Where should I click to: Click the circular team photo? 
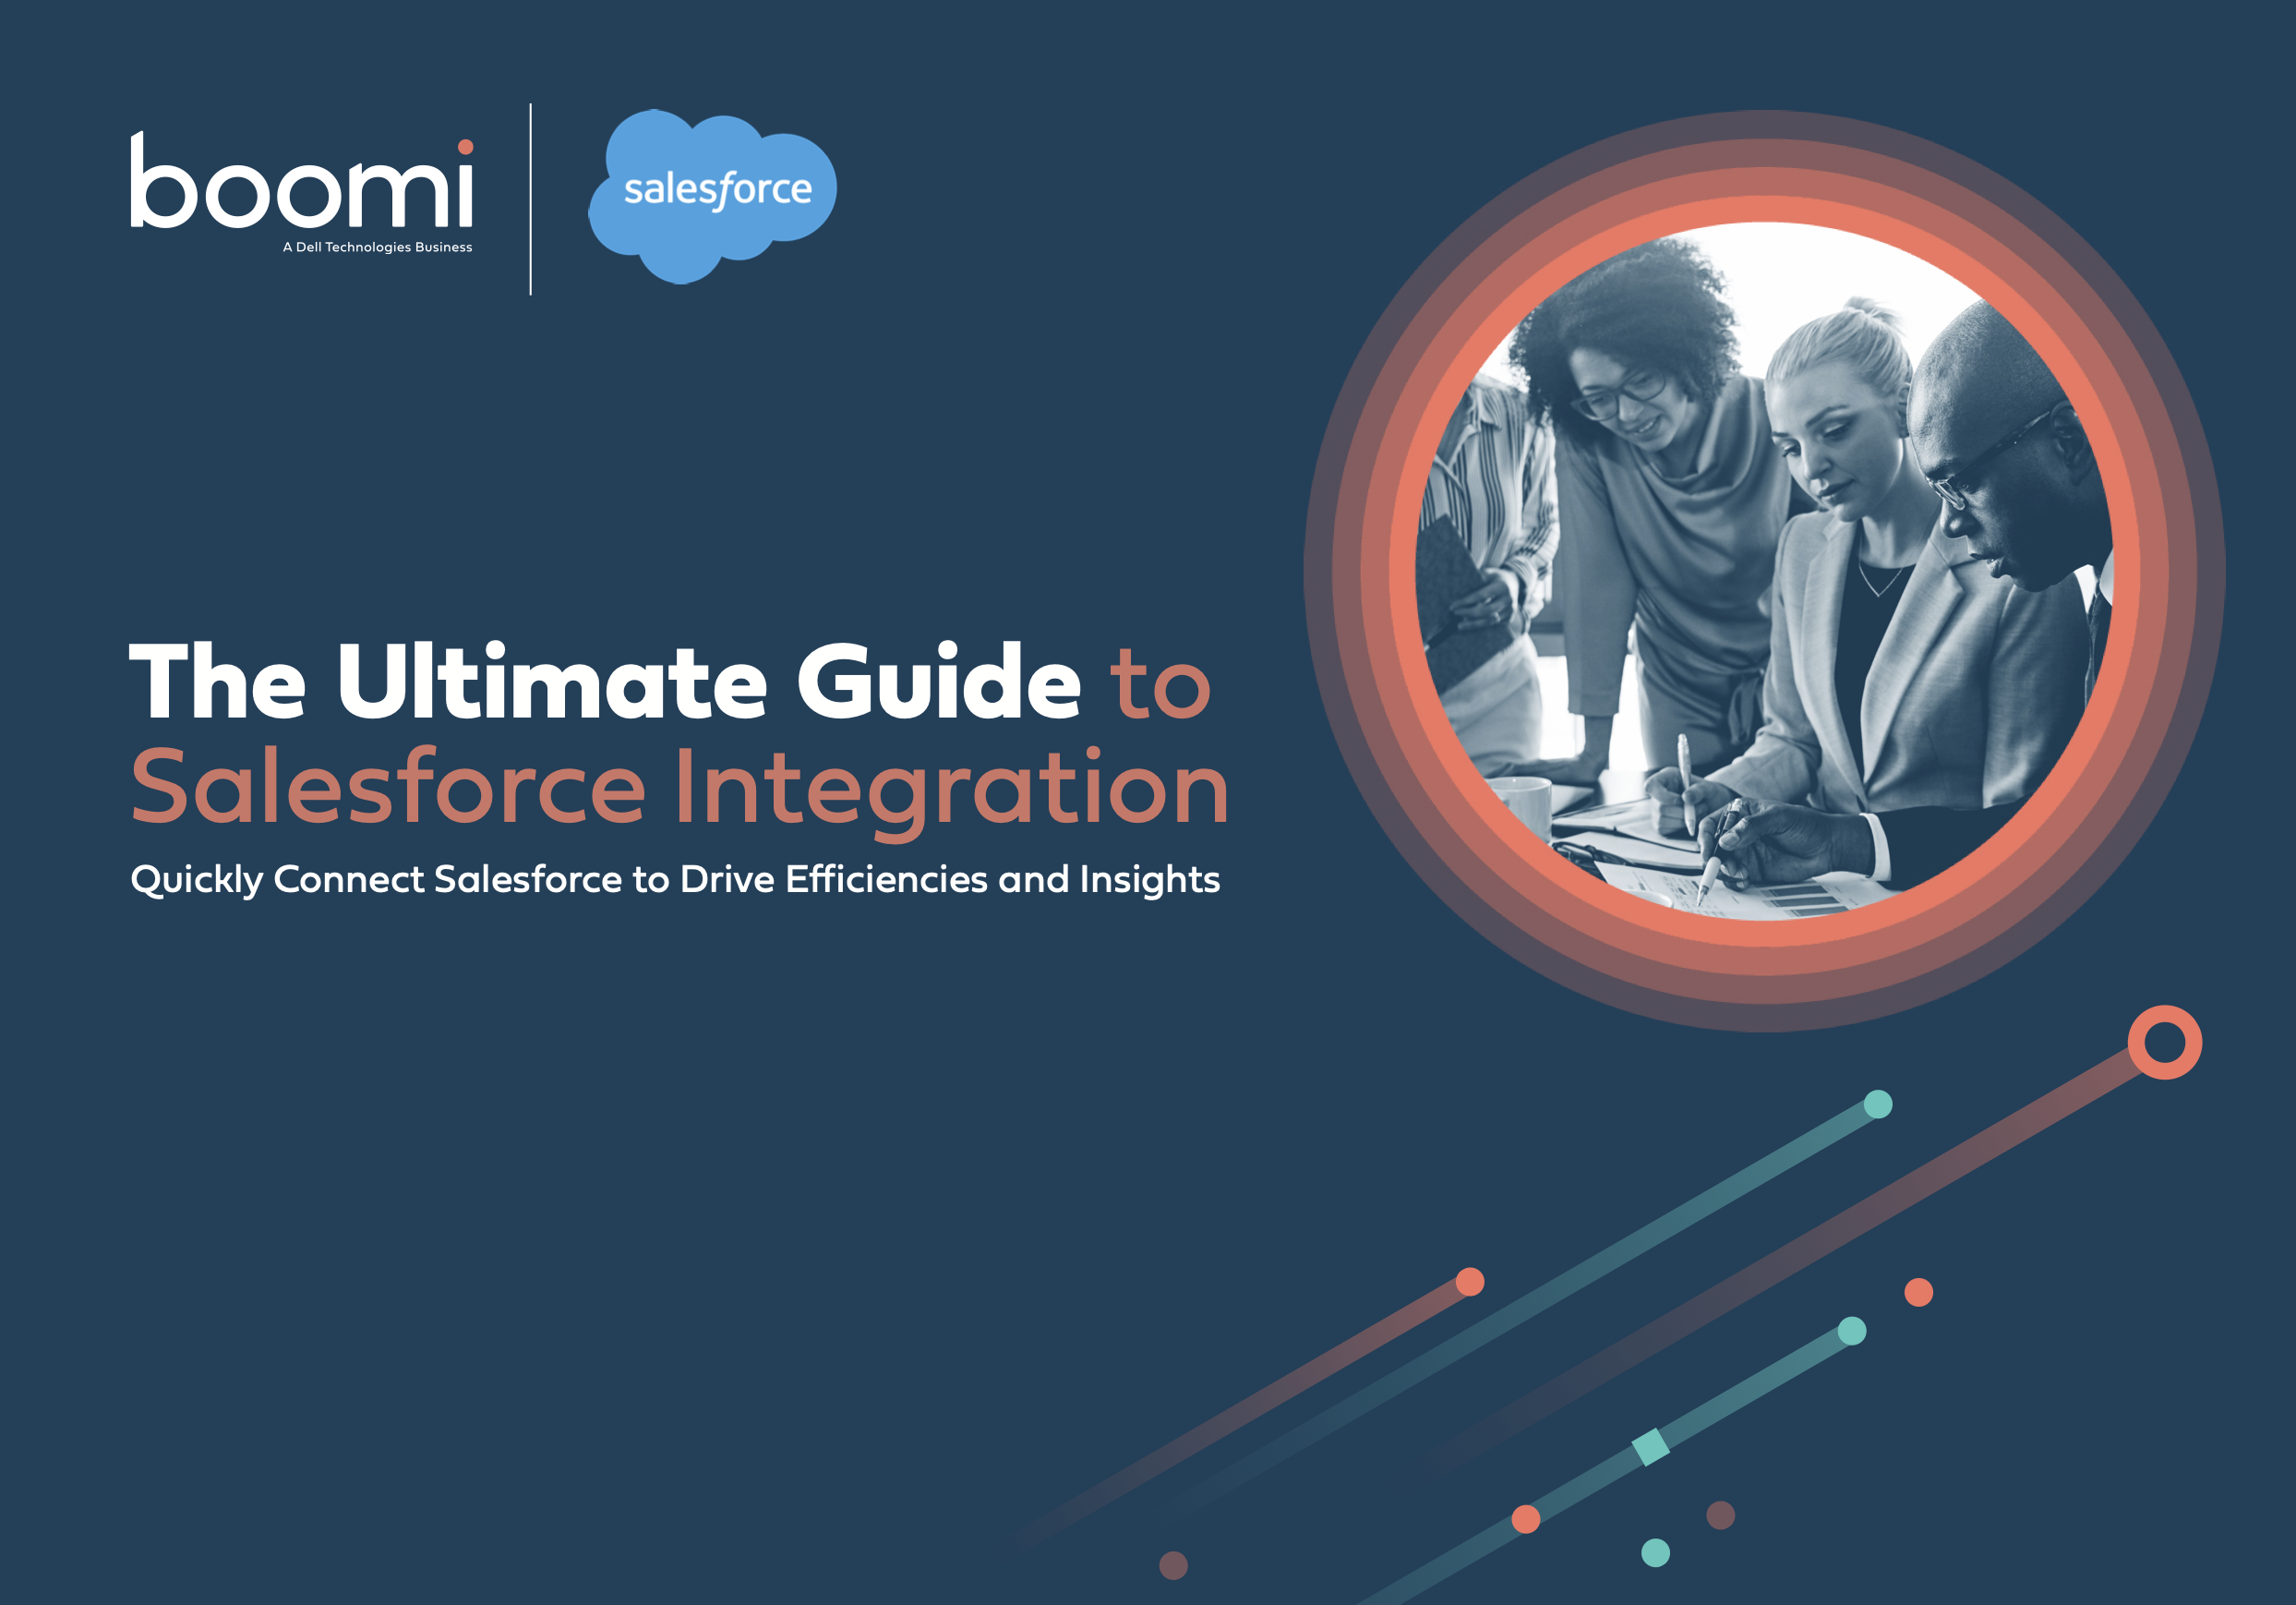1764,571
